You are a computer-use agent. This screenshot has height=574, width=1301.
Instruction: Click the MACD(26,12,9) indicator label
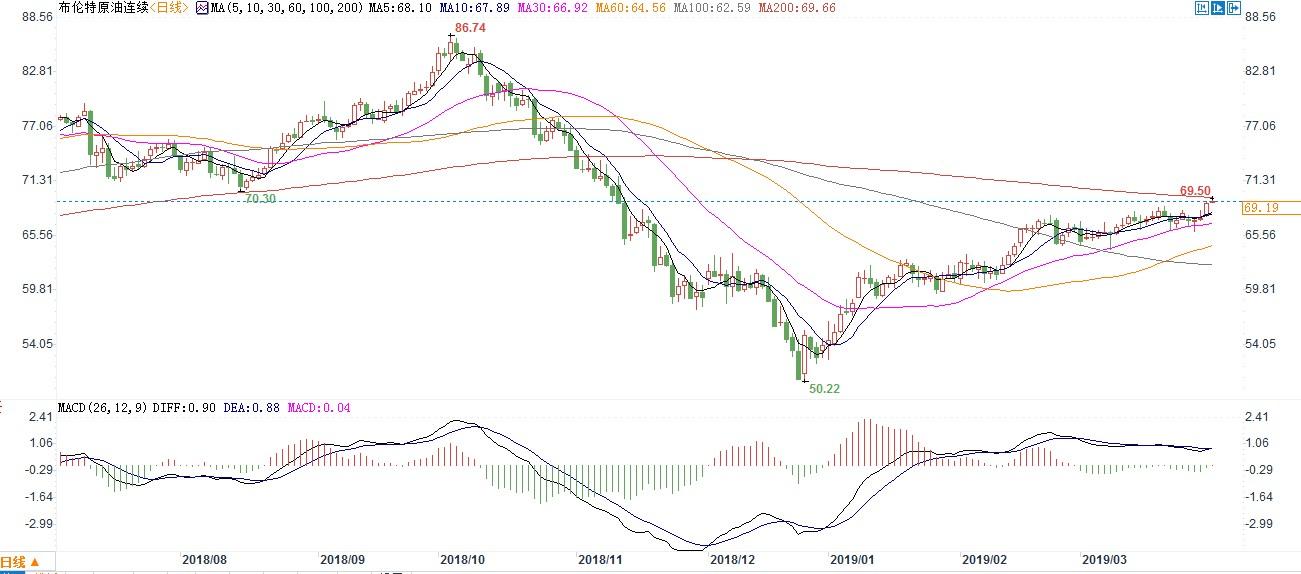tap(100, 408)
